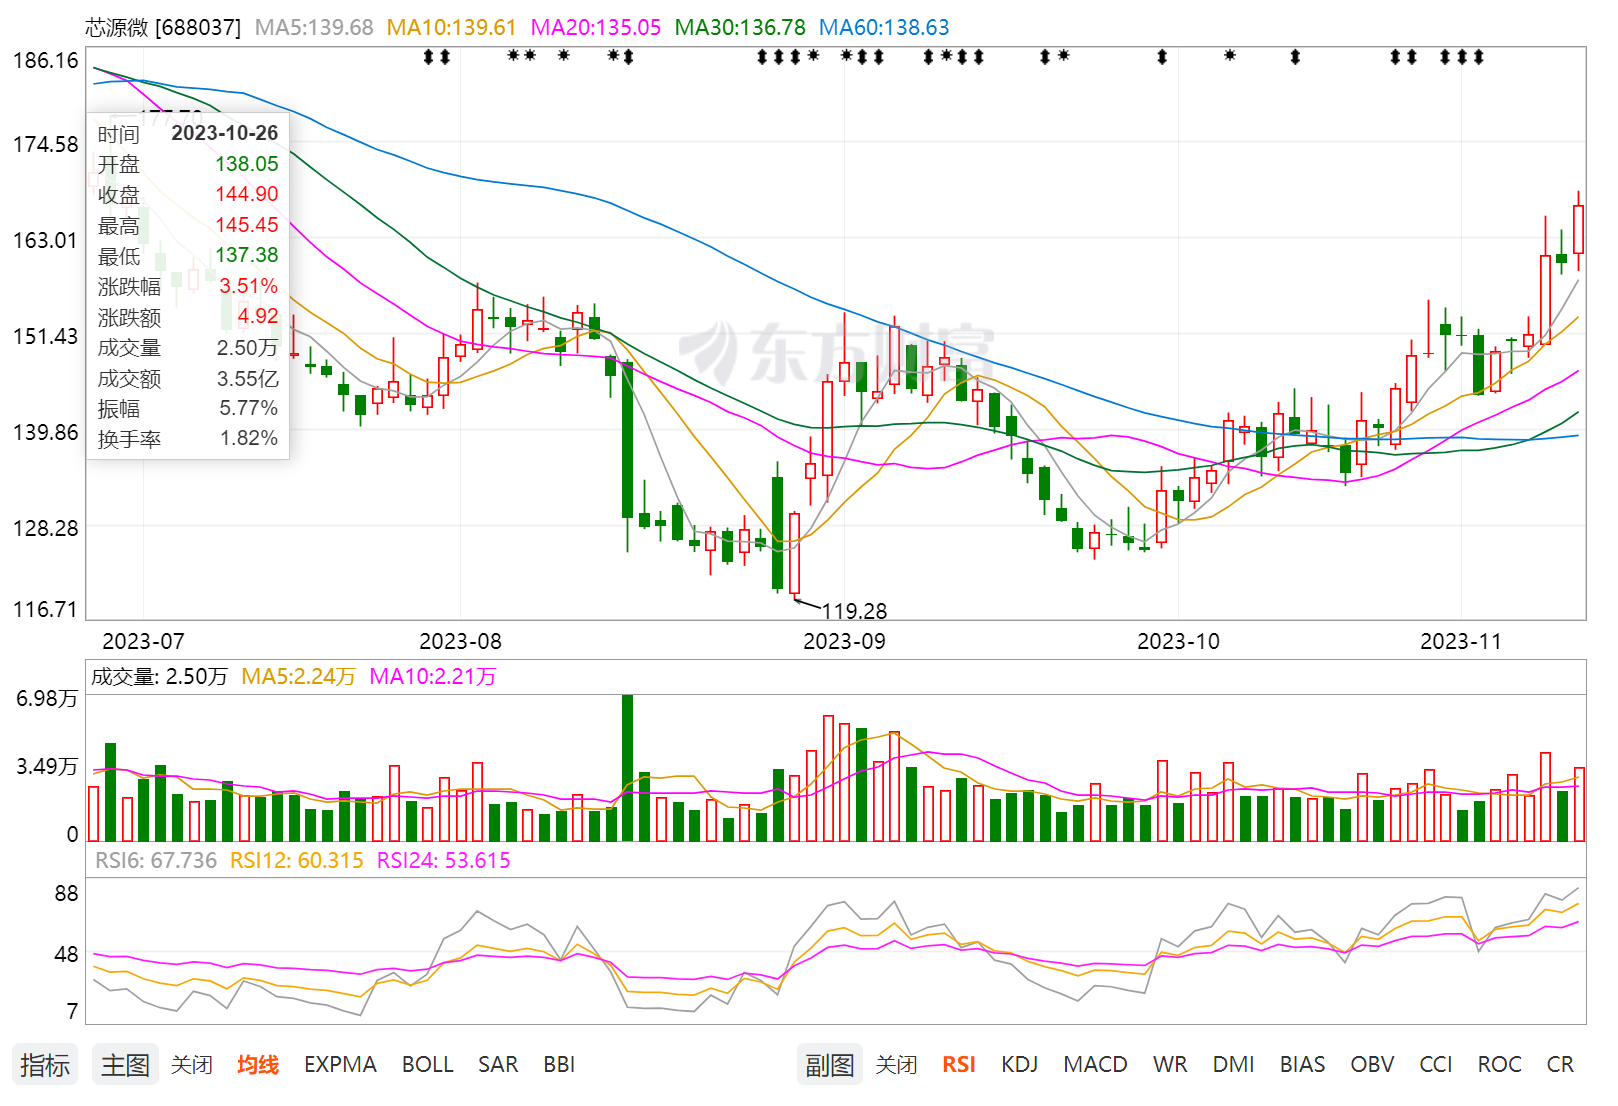Click the stock name 芯源微 [688037]

coord(163,28)
